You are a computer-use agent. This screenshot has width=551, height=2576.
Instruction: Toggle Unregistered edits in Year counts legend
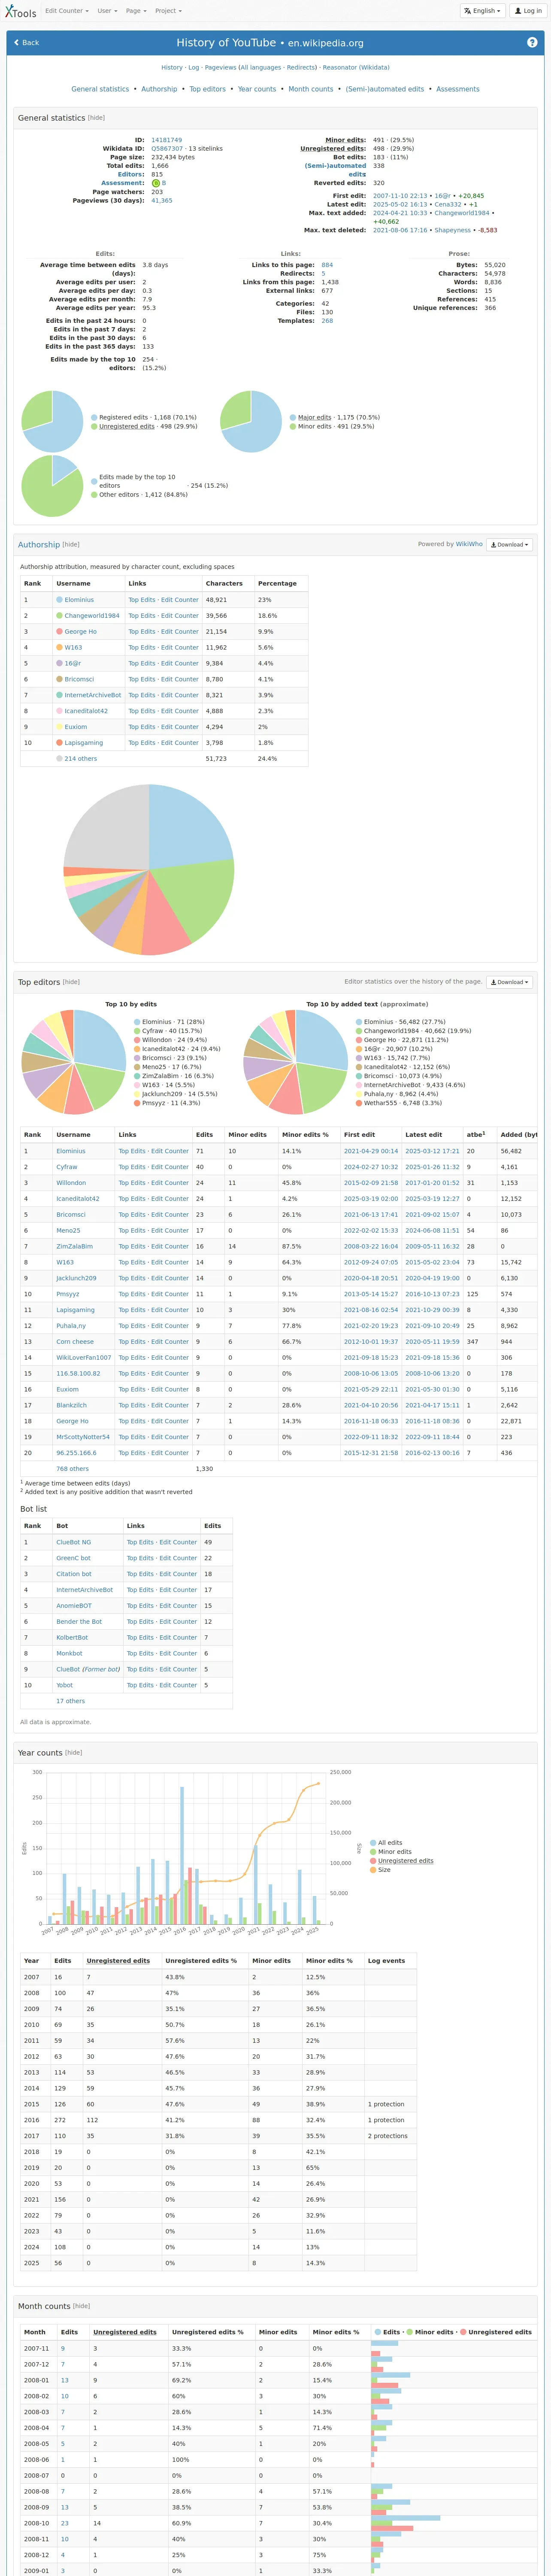402,1862
